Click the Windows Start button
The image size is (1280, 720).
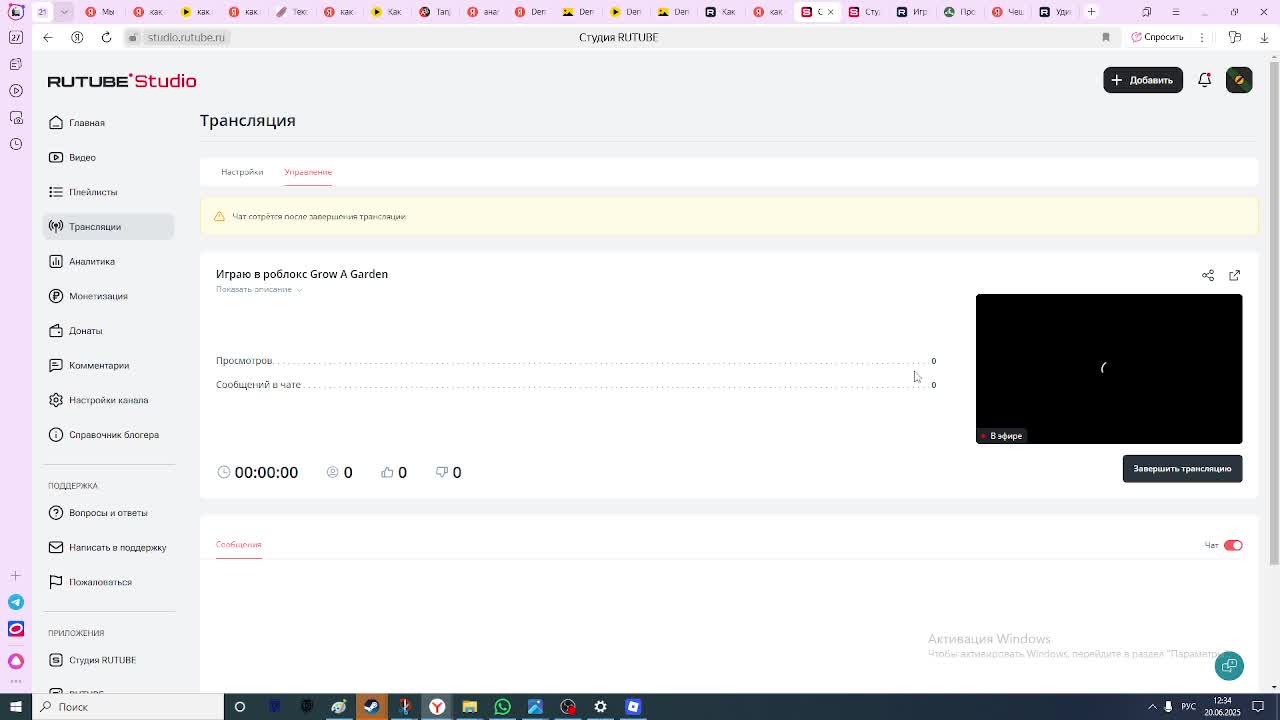pyautogui.click(x=16, y=707)
